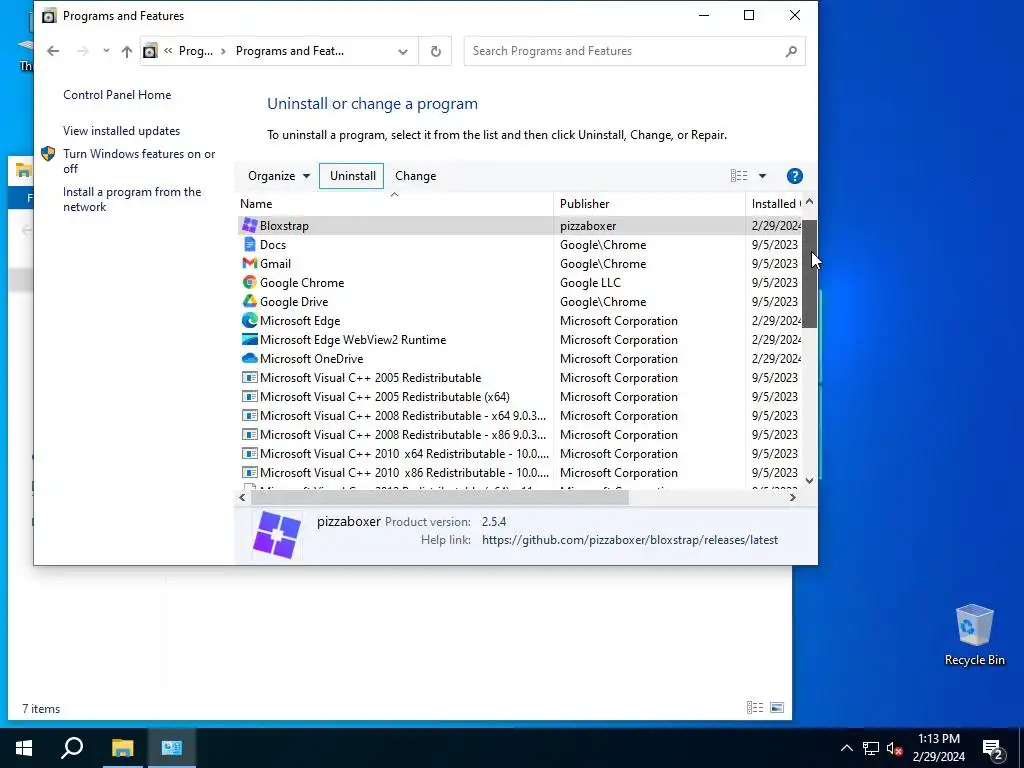Refresh the Programs and Features list

436,51
